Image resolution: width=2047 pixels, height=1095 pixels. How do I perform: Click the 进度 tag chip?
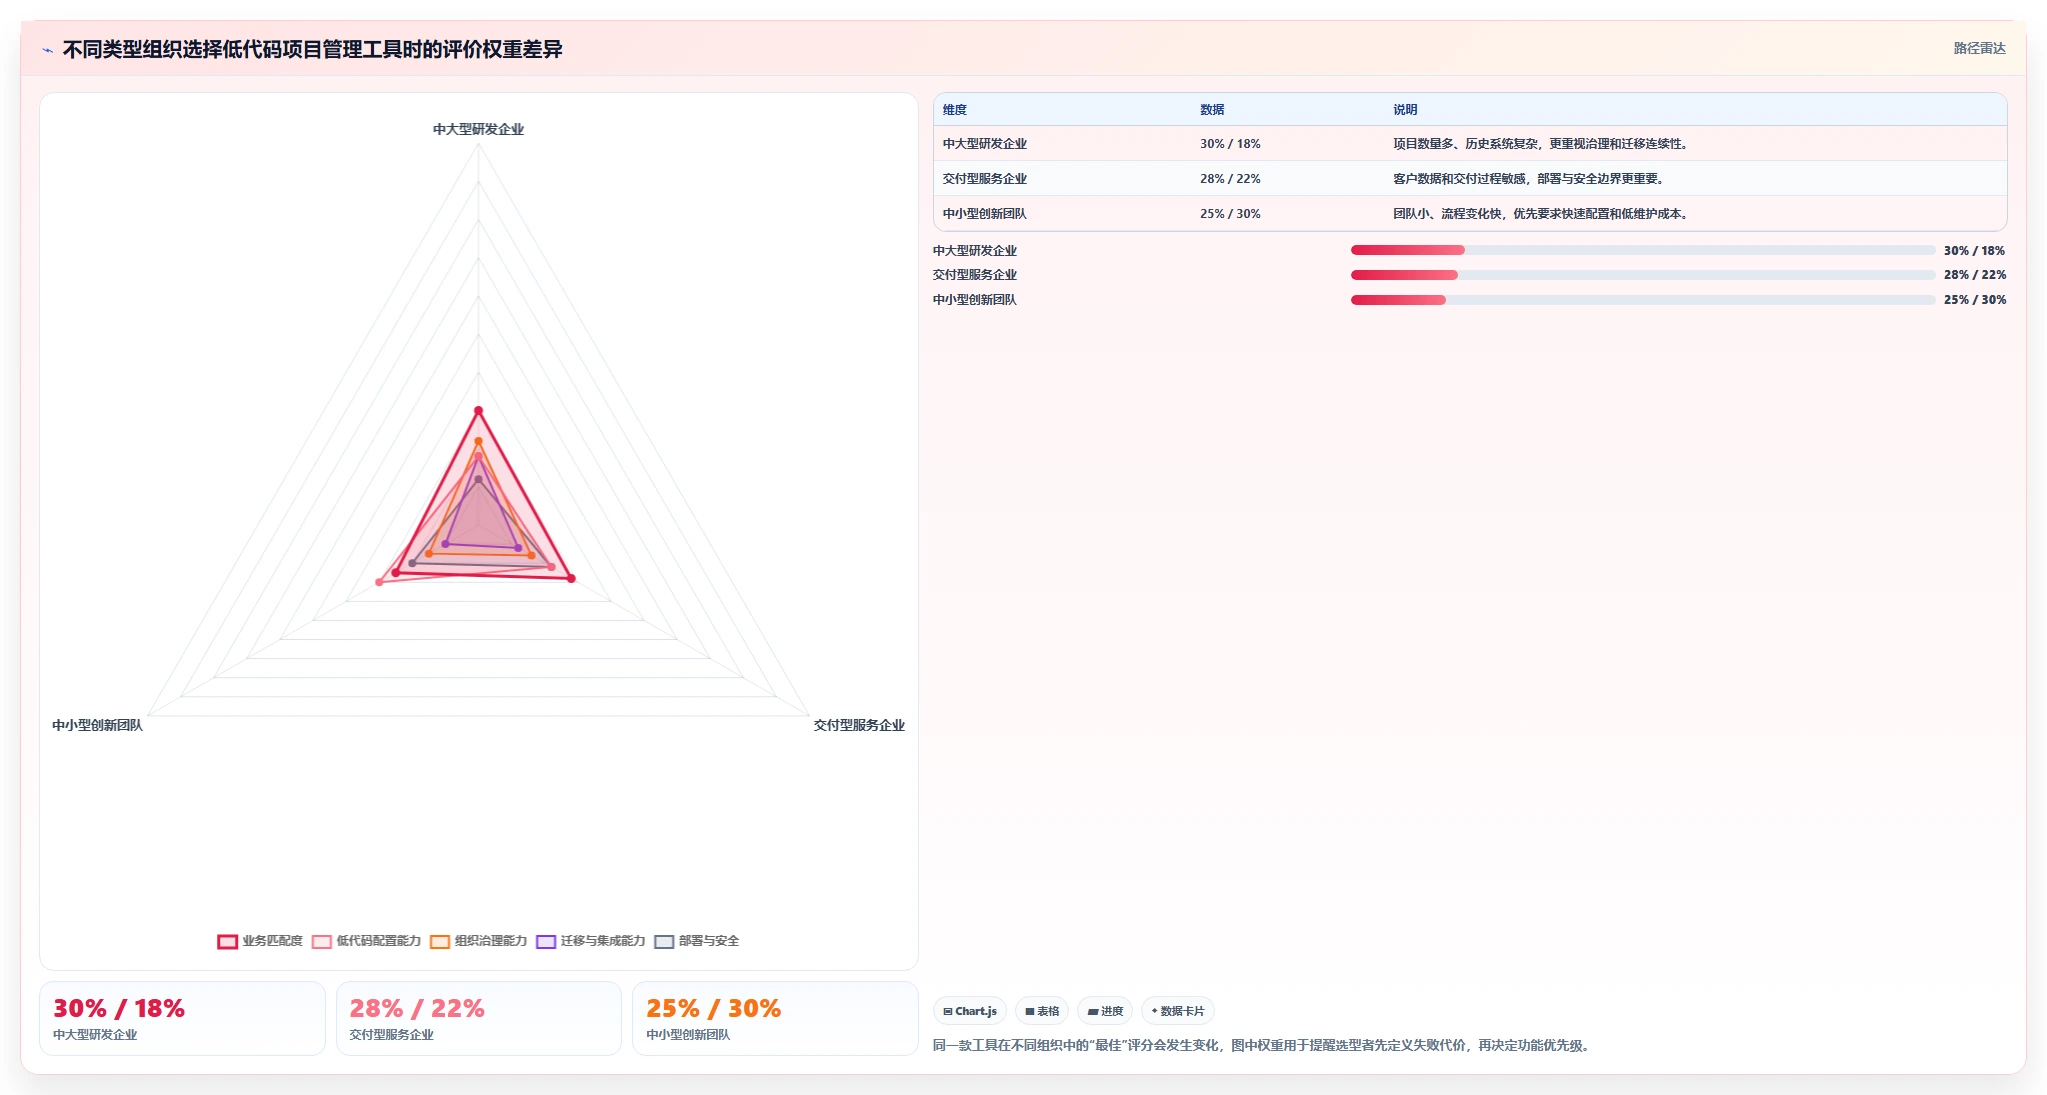[1105, 1011]
